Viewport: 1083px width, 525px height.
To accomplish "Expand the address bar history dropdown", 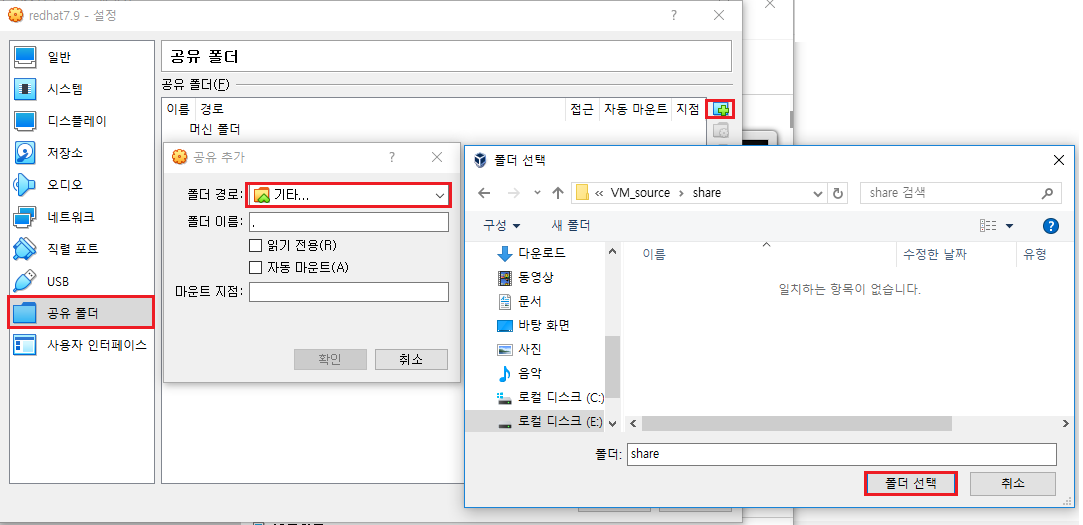I will [x=818, y=193].
